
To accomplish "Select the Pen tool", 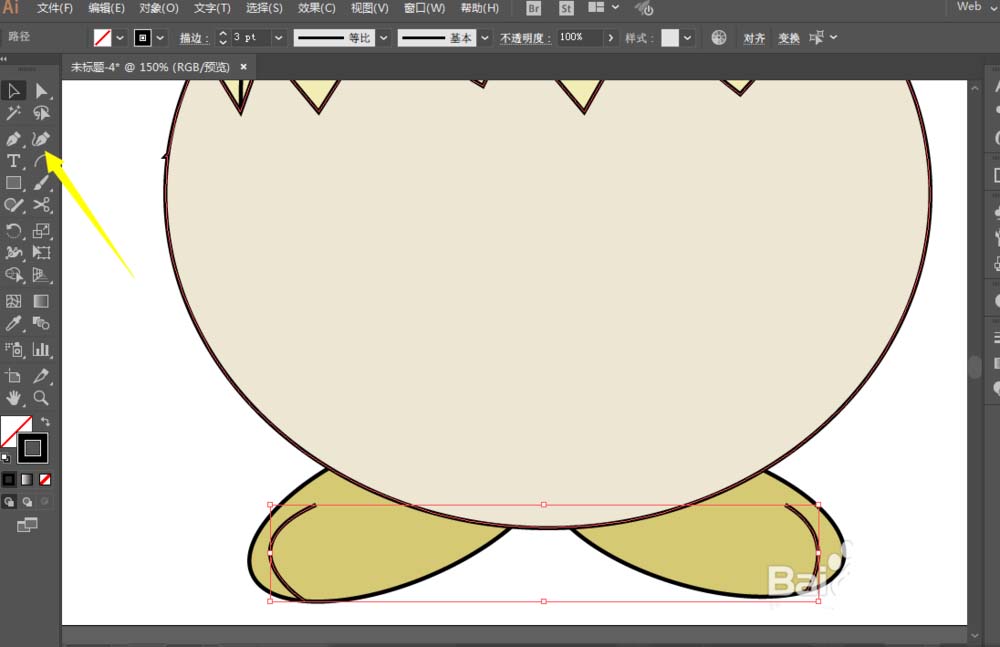I will 13,138.
